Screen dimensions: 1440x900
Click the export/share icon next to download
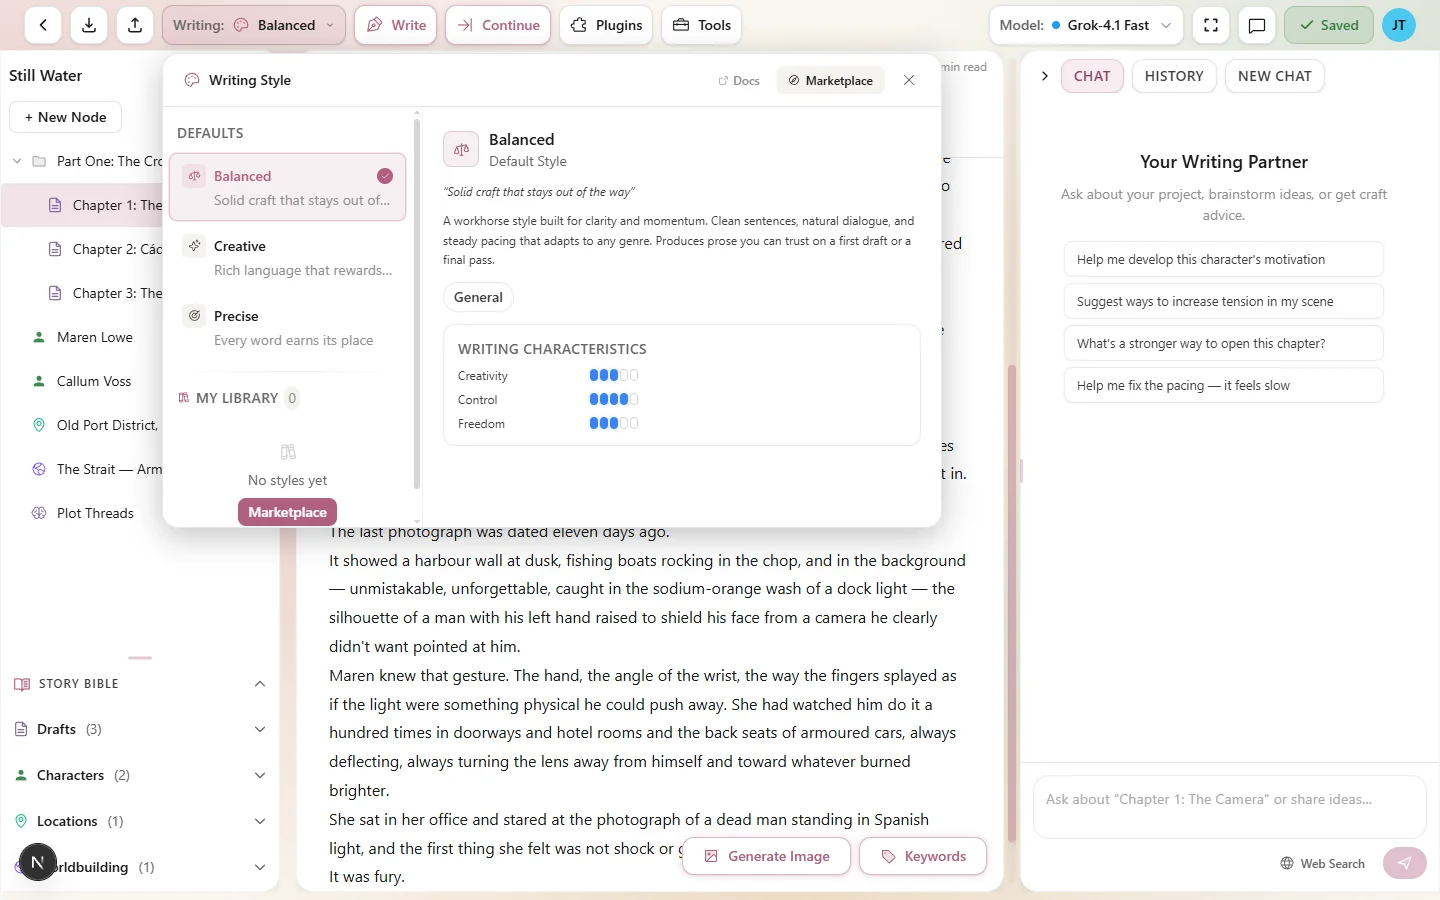coord(135,25)
